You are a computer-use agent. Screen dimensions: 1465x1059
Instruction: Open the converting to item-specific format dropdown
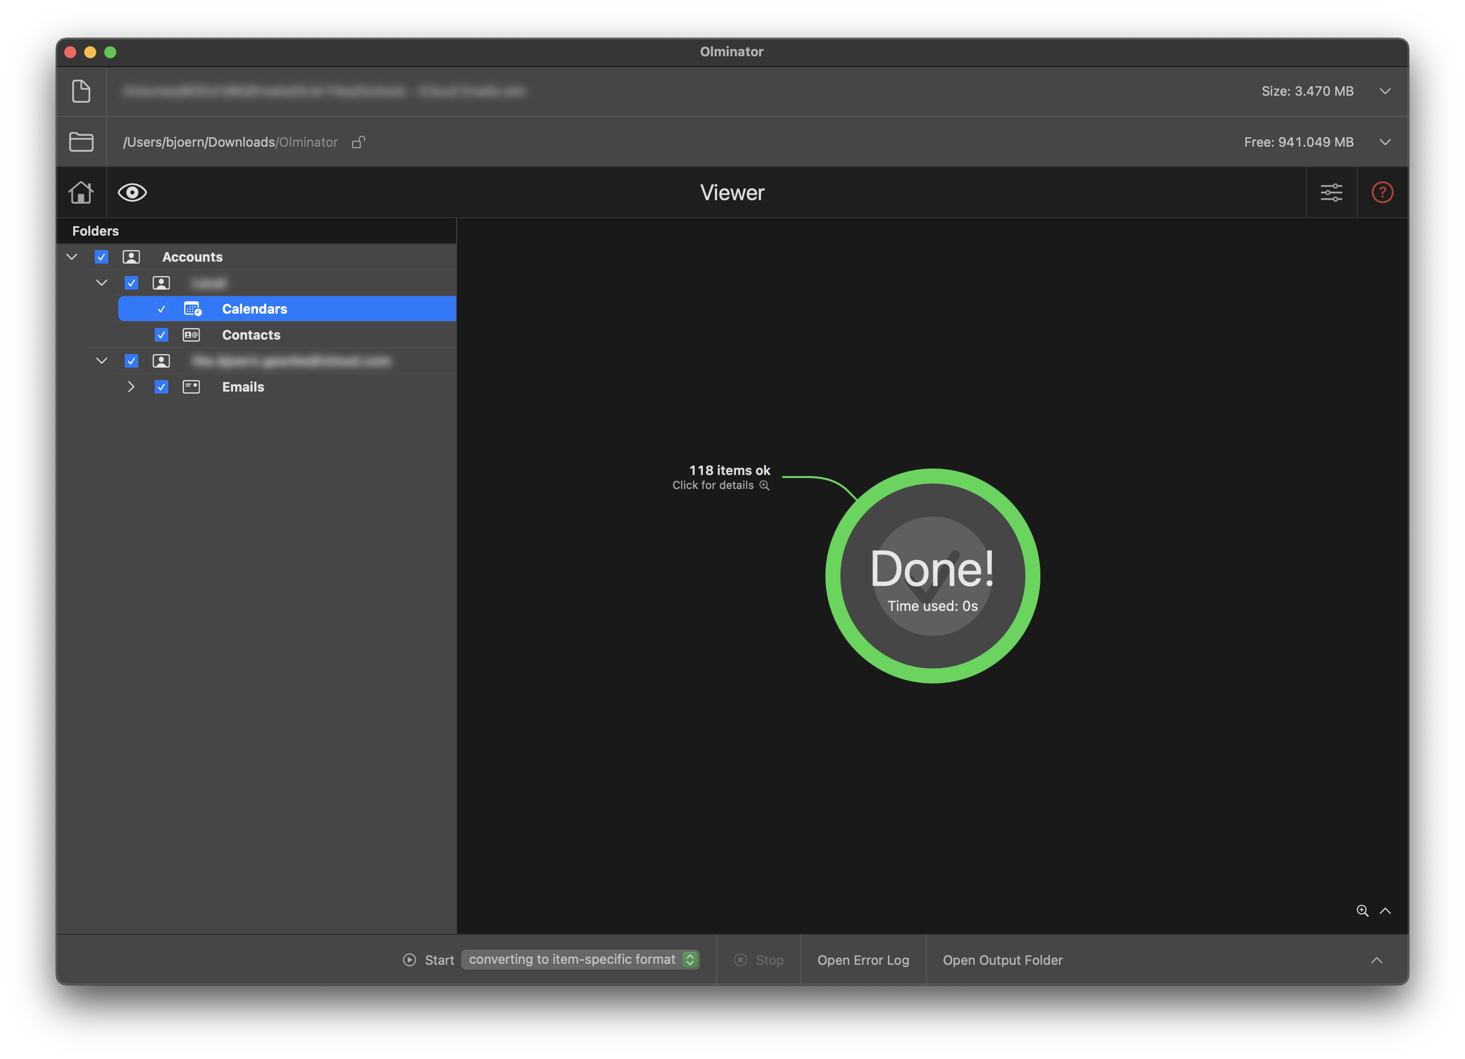tap(580, 960)
